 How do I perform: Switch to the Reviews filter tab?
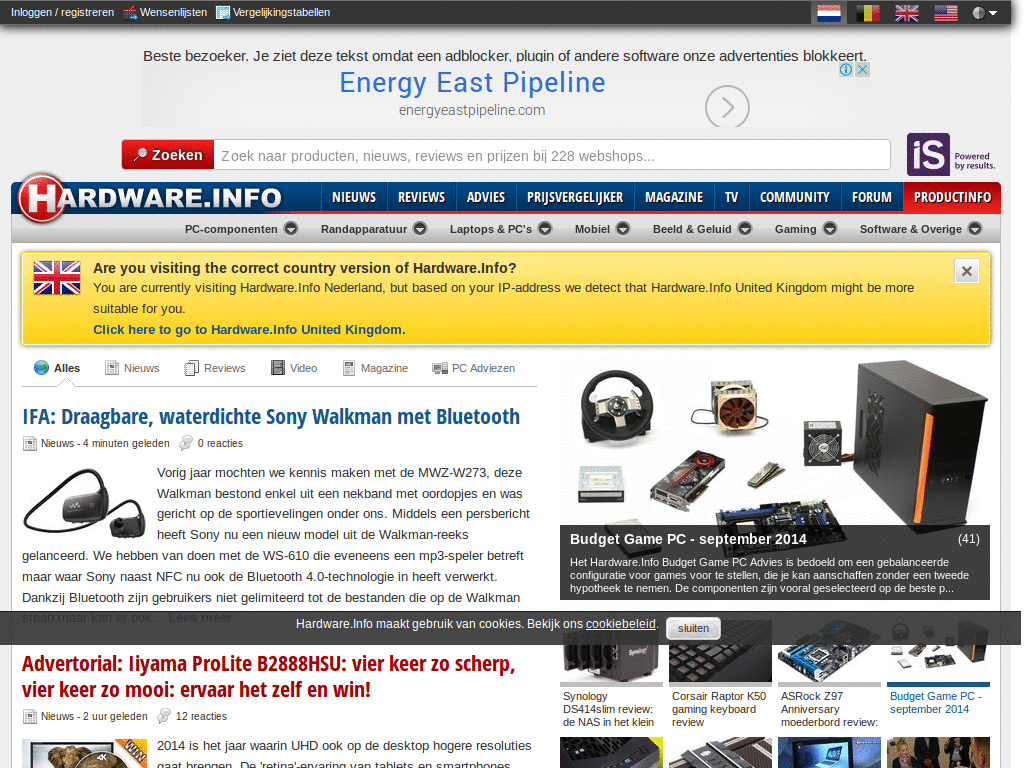click(215, 368)
